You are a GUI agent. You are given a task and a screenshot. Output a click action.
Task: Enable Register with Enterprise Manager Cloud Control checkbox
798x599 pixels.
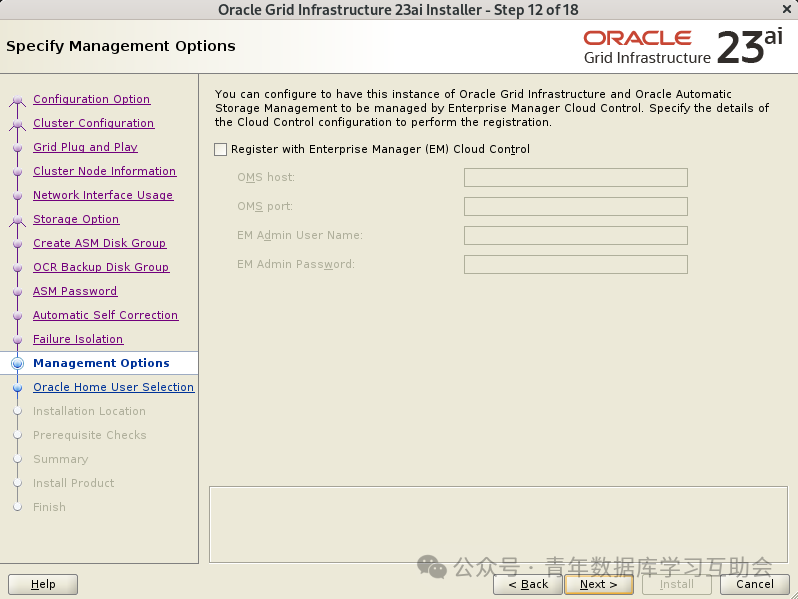pos(220,149)
